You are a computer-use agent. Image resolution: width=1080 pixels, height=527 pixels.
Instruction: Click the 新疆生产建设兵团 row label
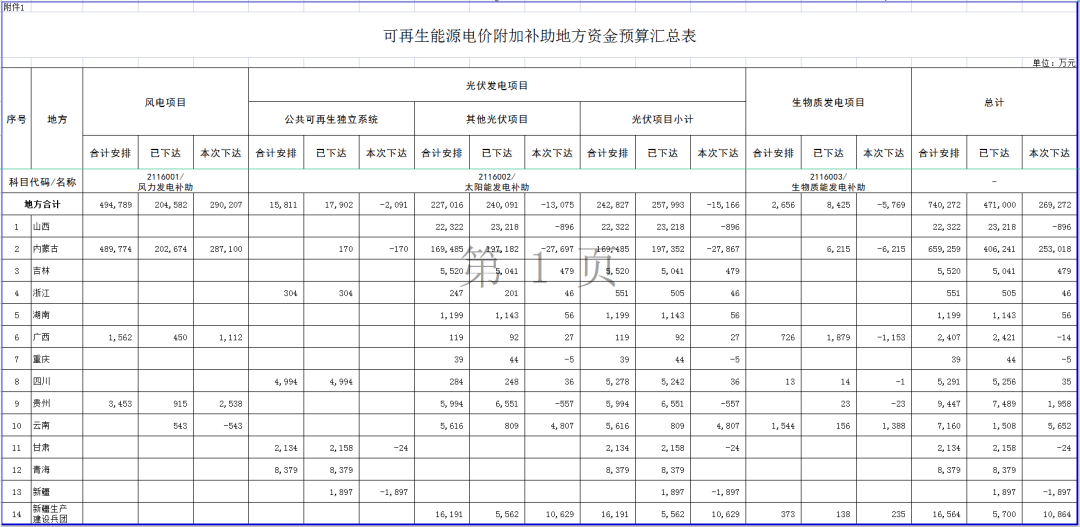point(57,513)
